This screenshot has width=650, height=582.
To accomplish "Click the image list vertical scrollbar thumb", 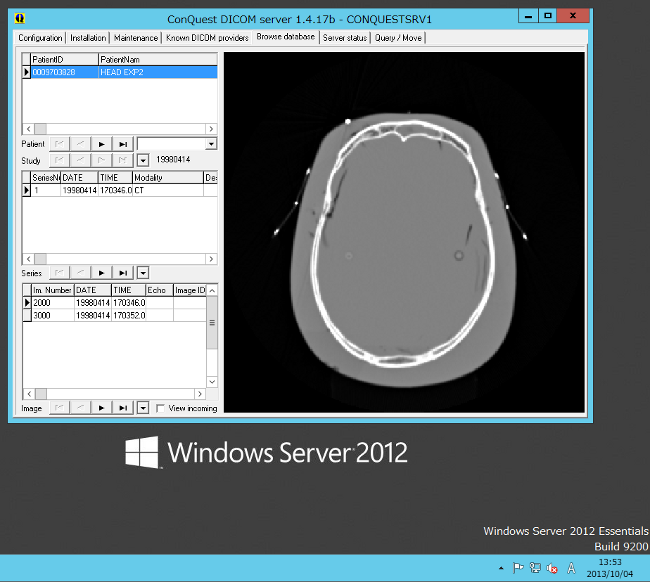I will (212, 323).
